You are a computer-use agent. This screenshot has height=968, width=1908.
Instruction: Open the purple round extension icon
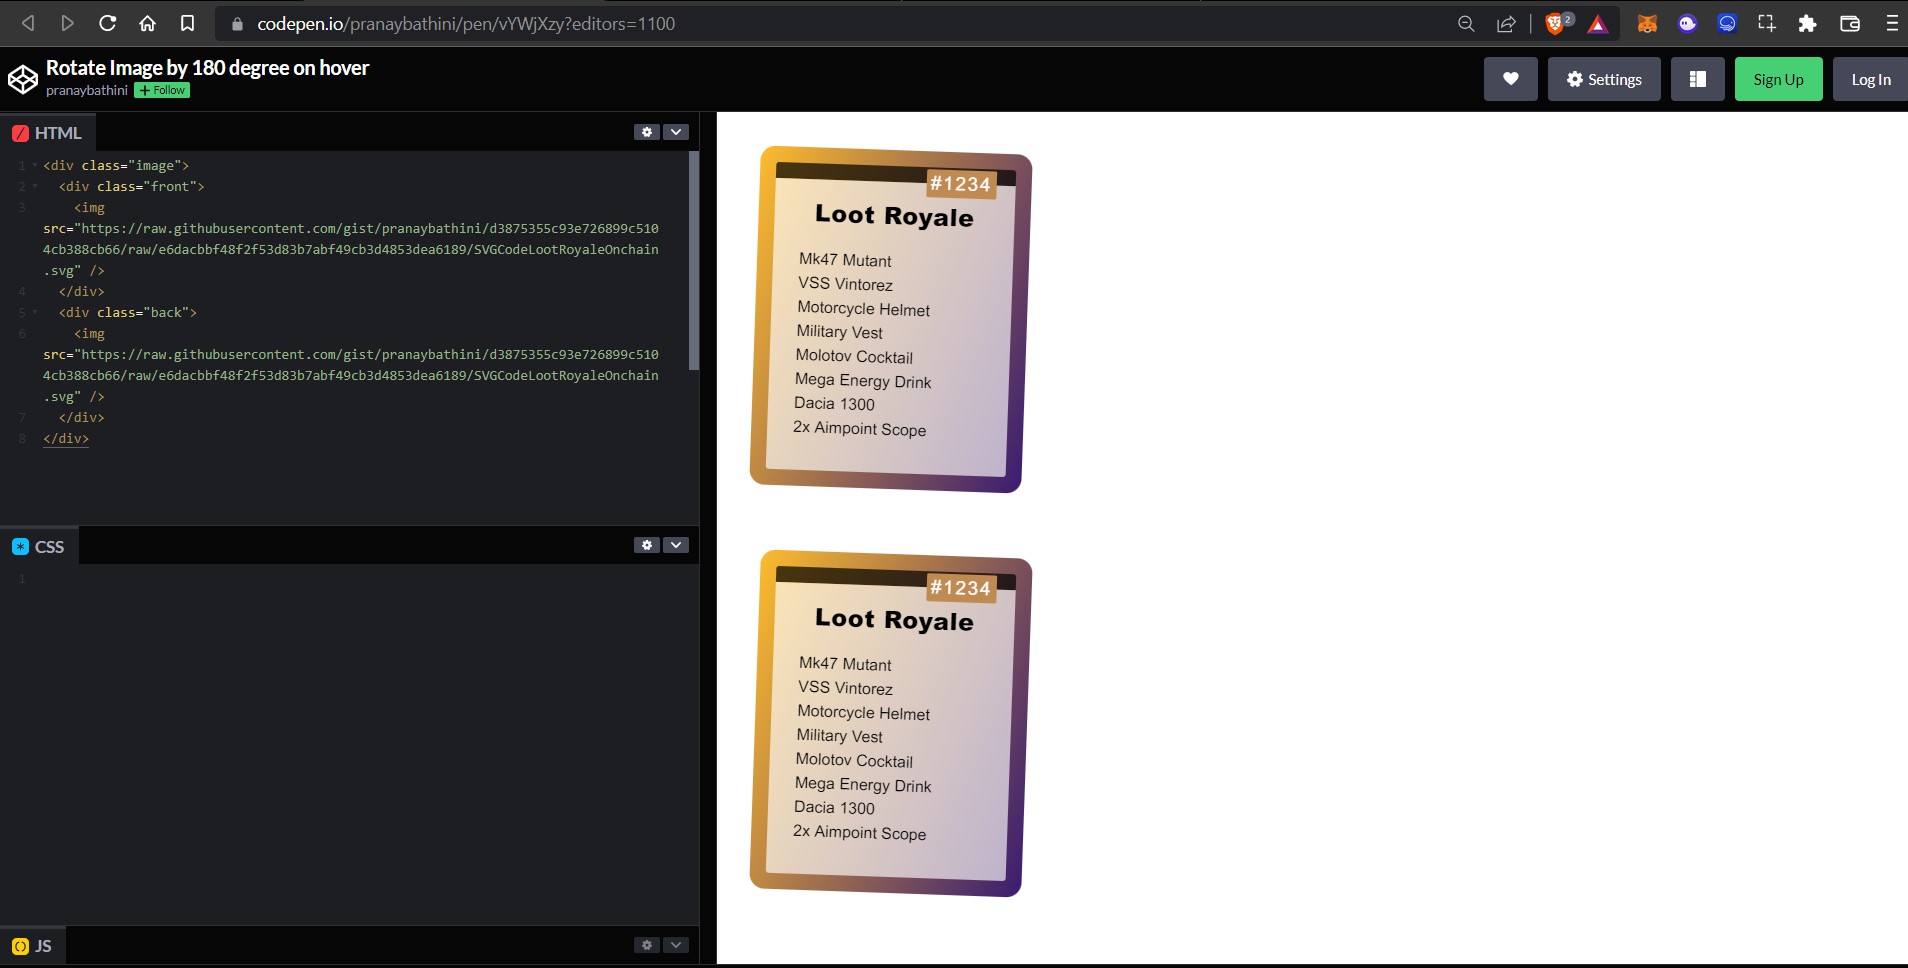click(x=1687, y=23)
